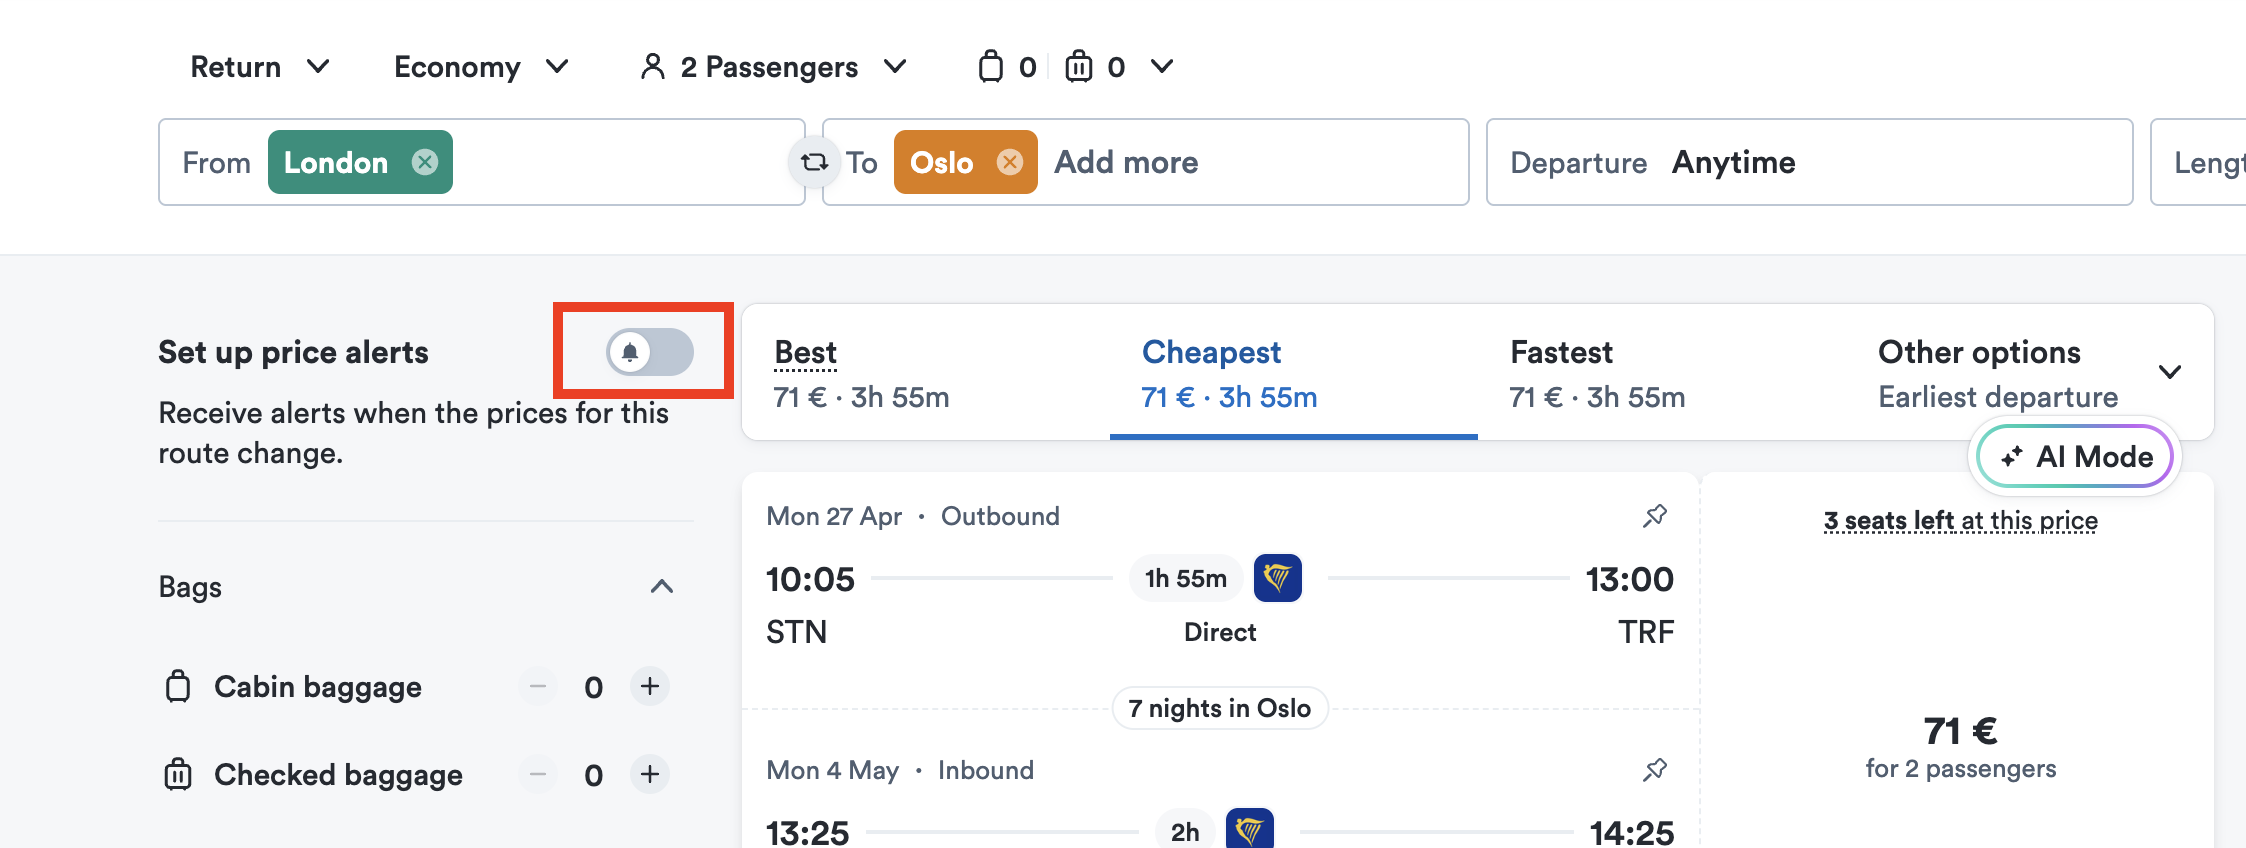2246x848 pixels.
Task: Swap origin and destination with the exchange icon
Action: tap(814, 162)
